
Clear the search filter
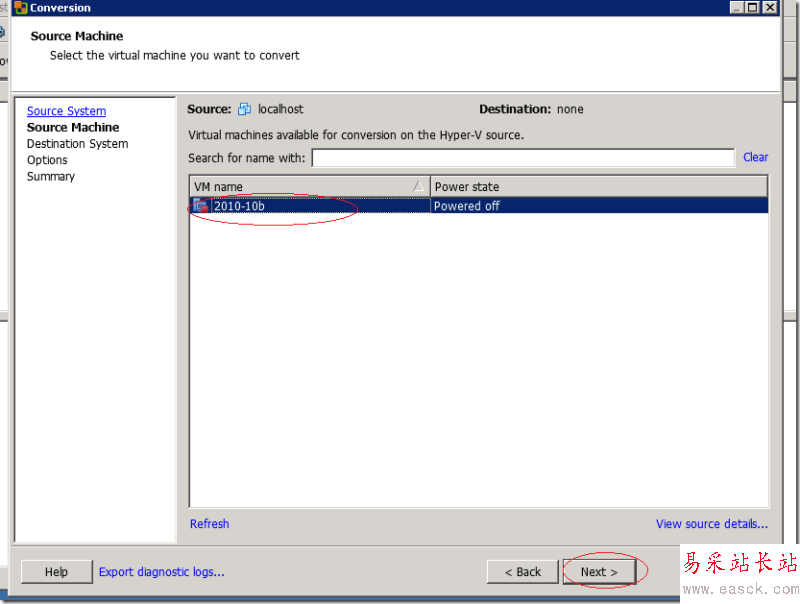point(755,157)
